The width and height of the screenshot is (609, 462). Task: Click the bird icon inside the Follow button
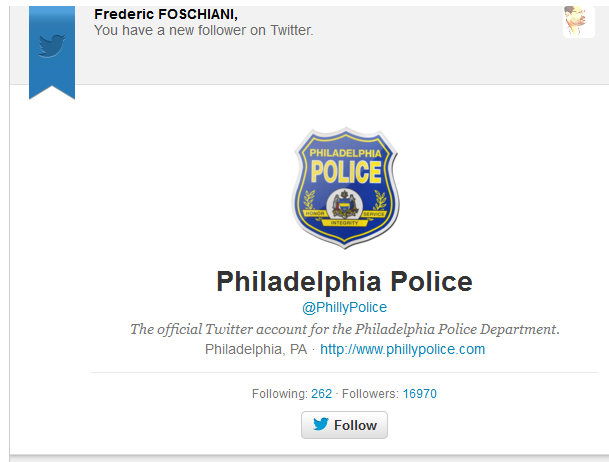point(320,425)
